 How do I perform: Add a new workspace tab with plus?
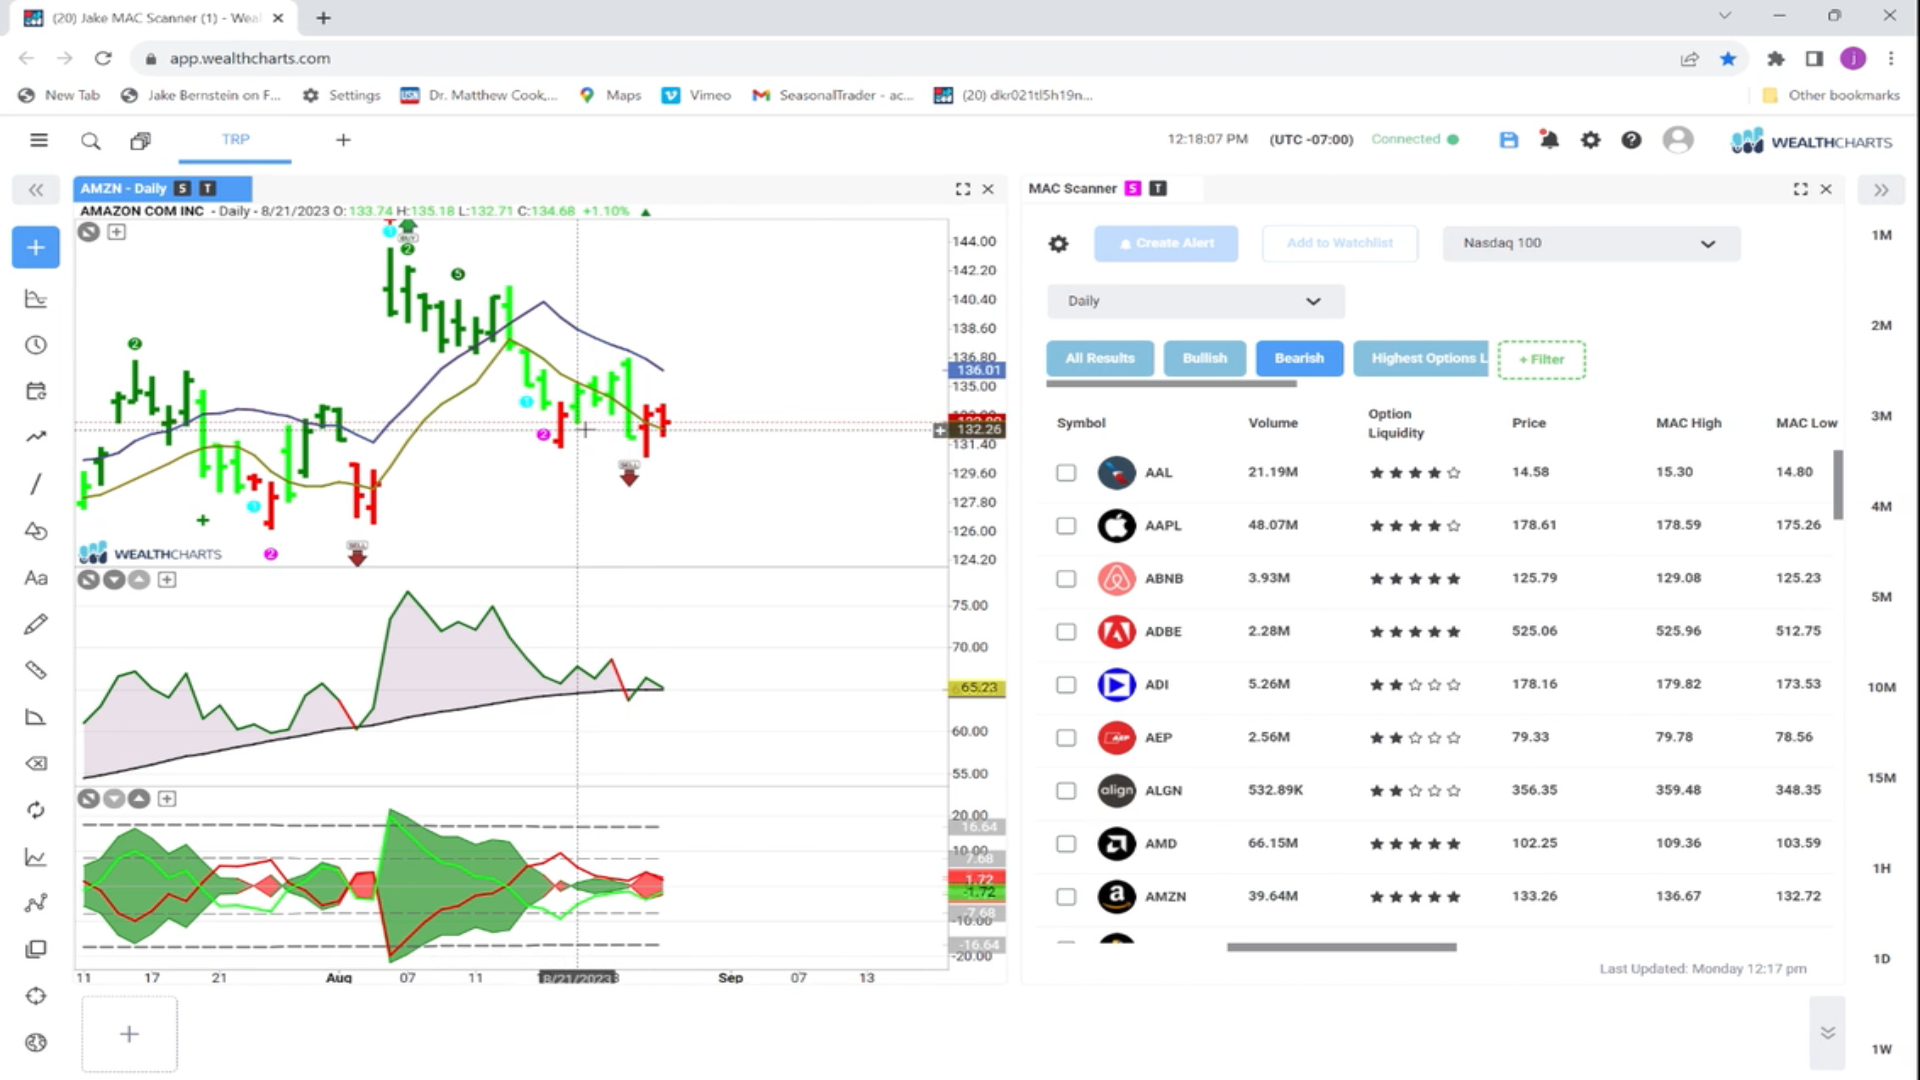[343, 140]
